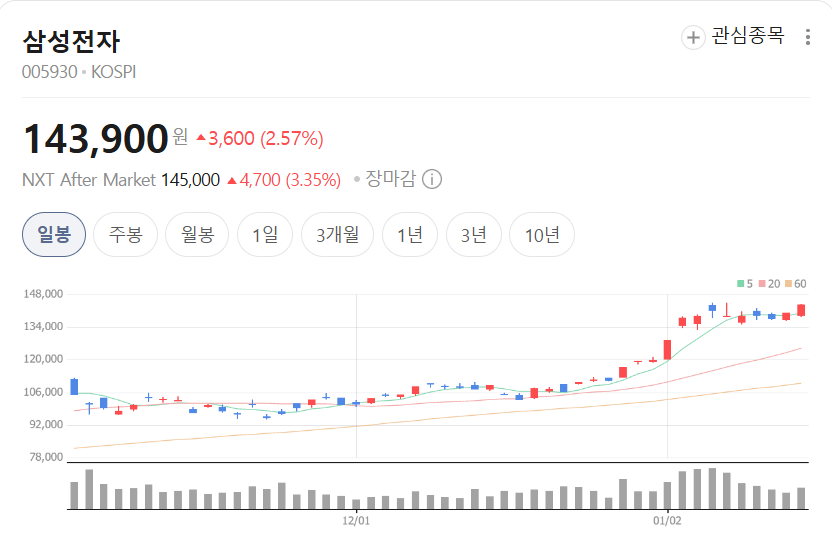Screen dimensions: 832x536
Task: Show the 3년 three-year chart
Action: pos(474,235)
